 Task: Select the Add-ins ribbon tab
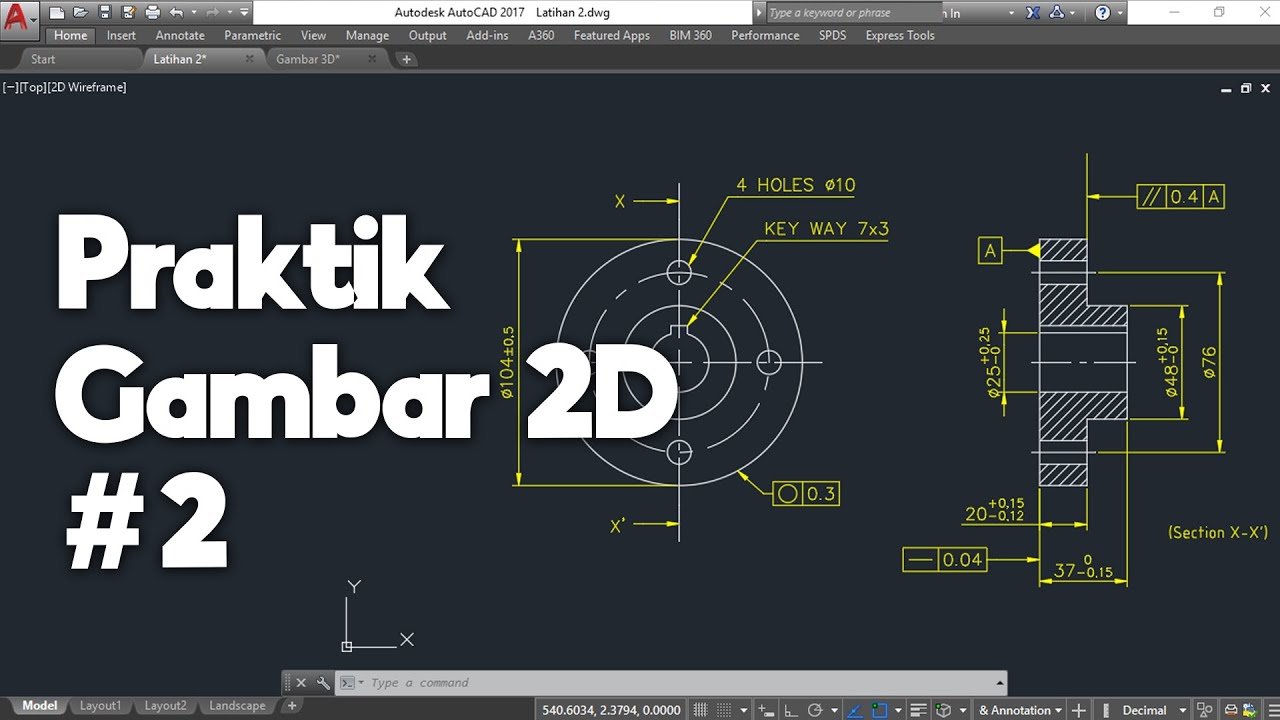(487, 35)
